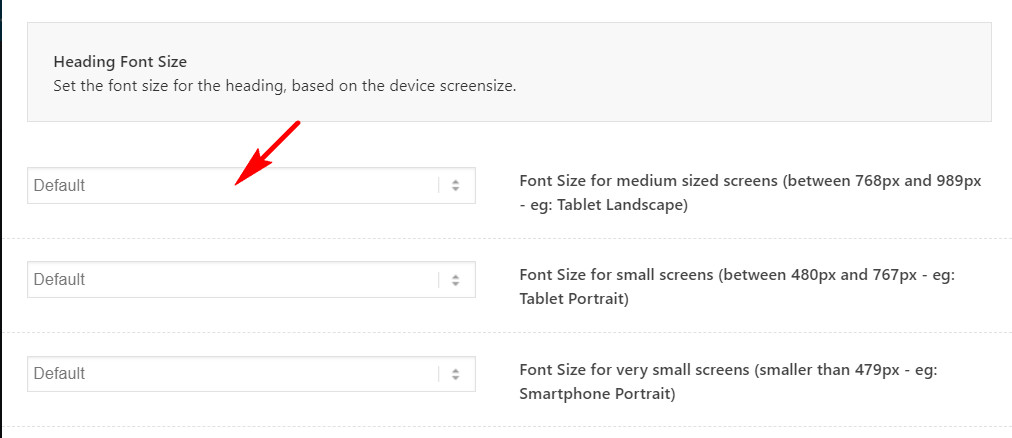Click the 'Tablet Landscape)' text line

click(603, 206)
